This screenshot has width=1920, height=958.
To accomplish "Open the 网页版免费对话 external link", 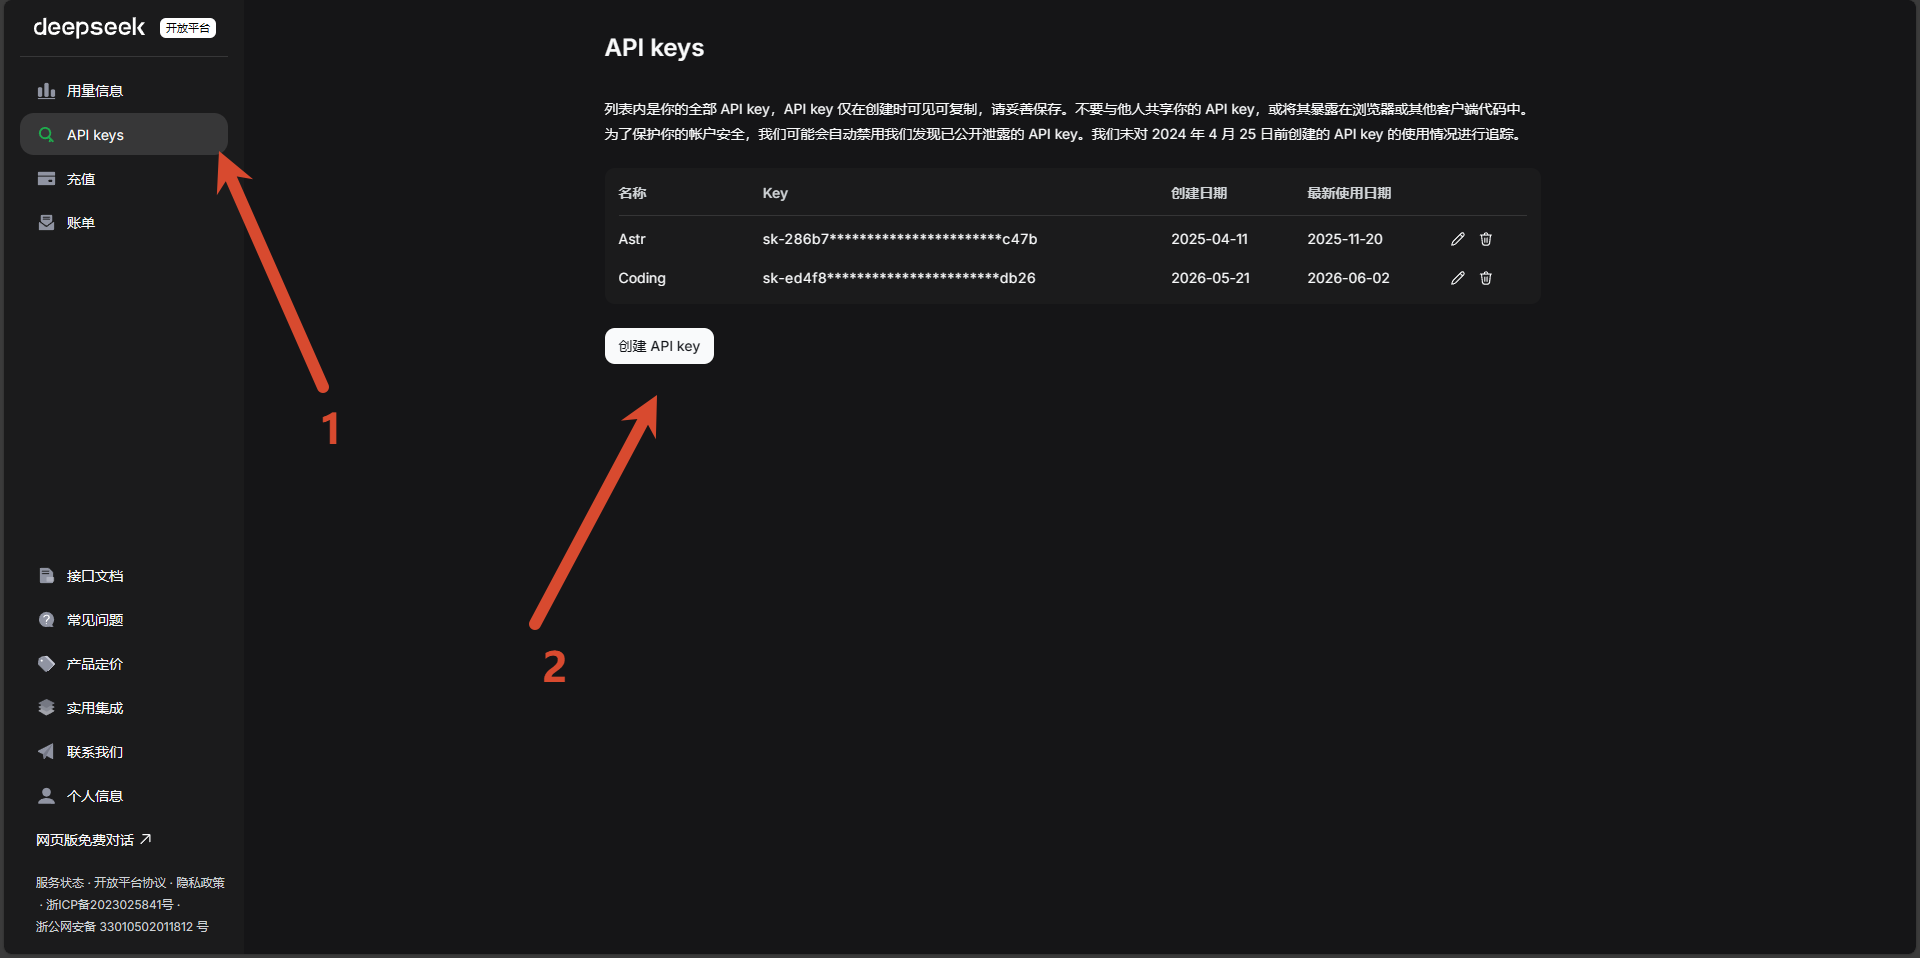I will (x=94, y=840).
